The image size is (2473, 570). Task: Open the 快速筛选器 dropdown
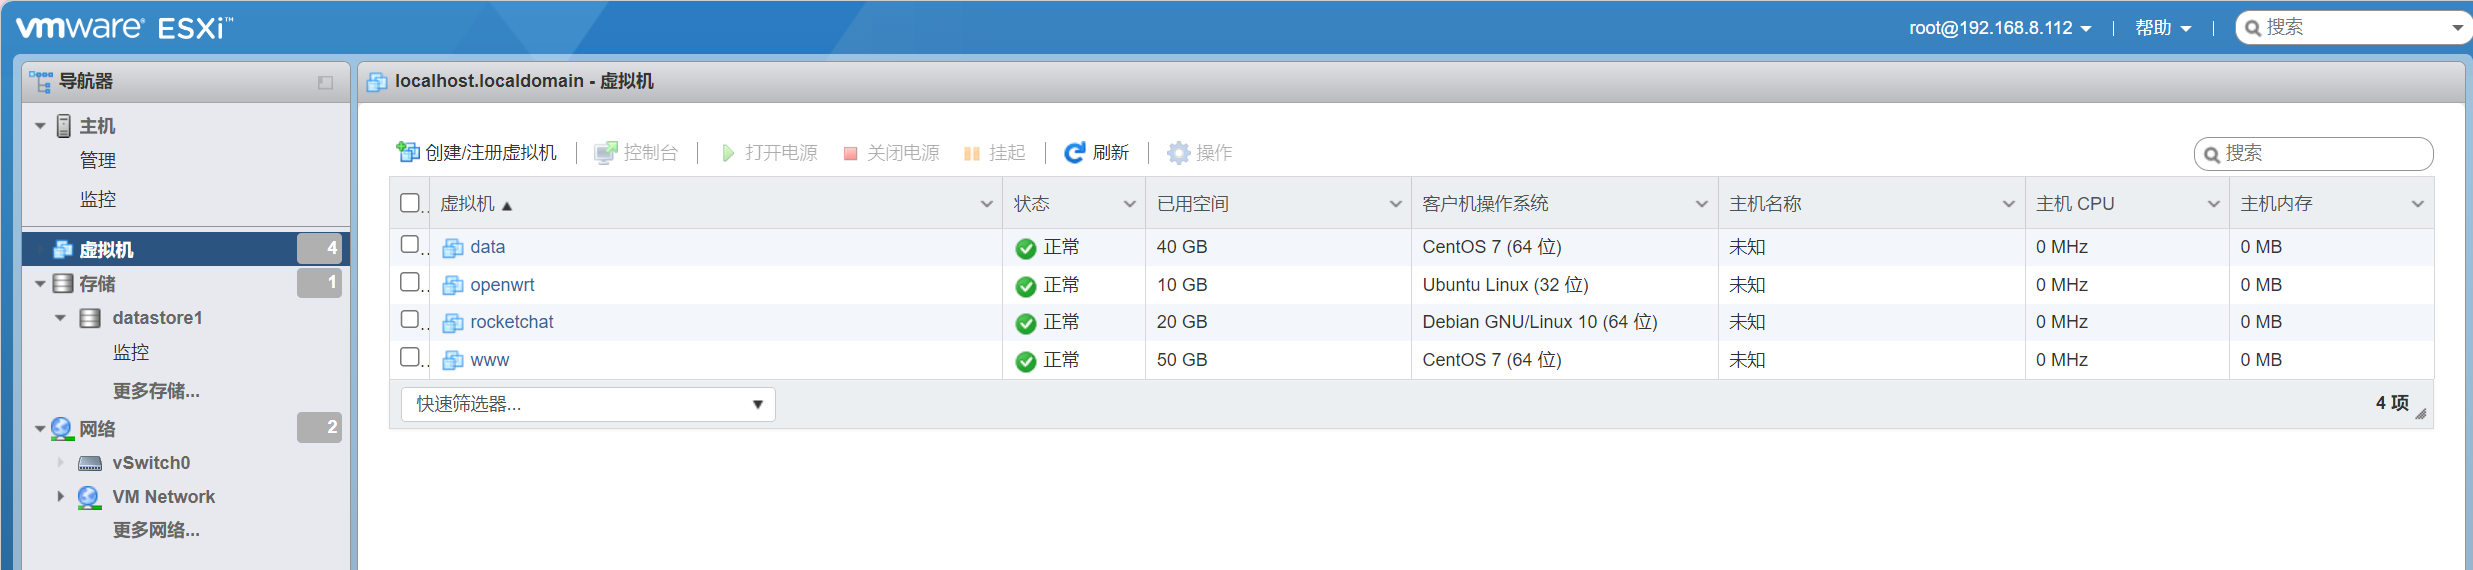point(588,404)
